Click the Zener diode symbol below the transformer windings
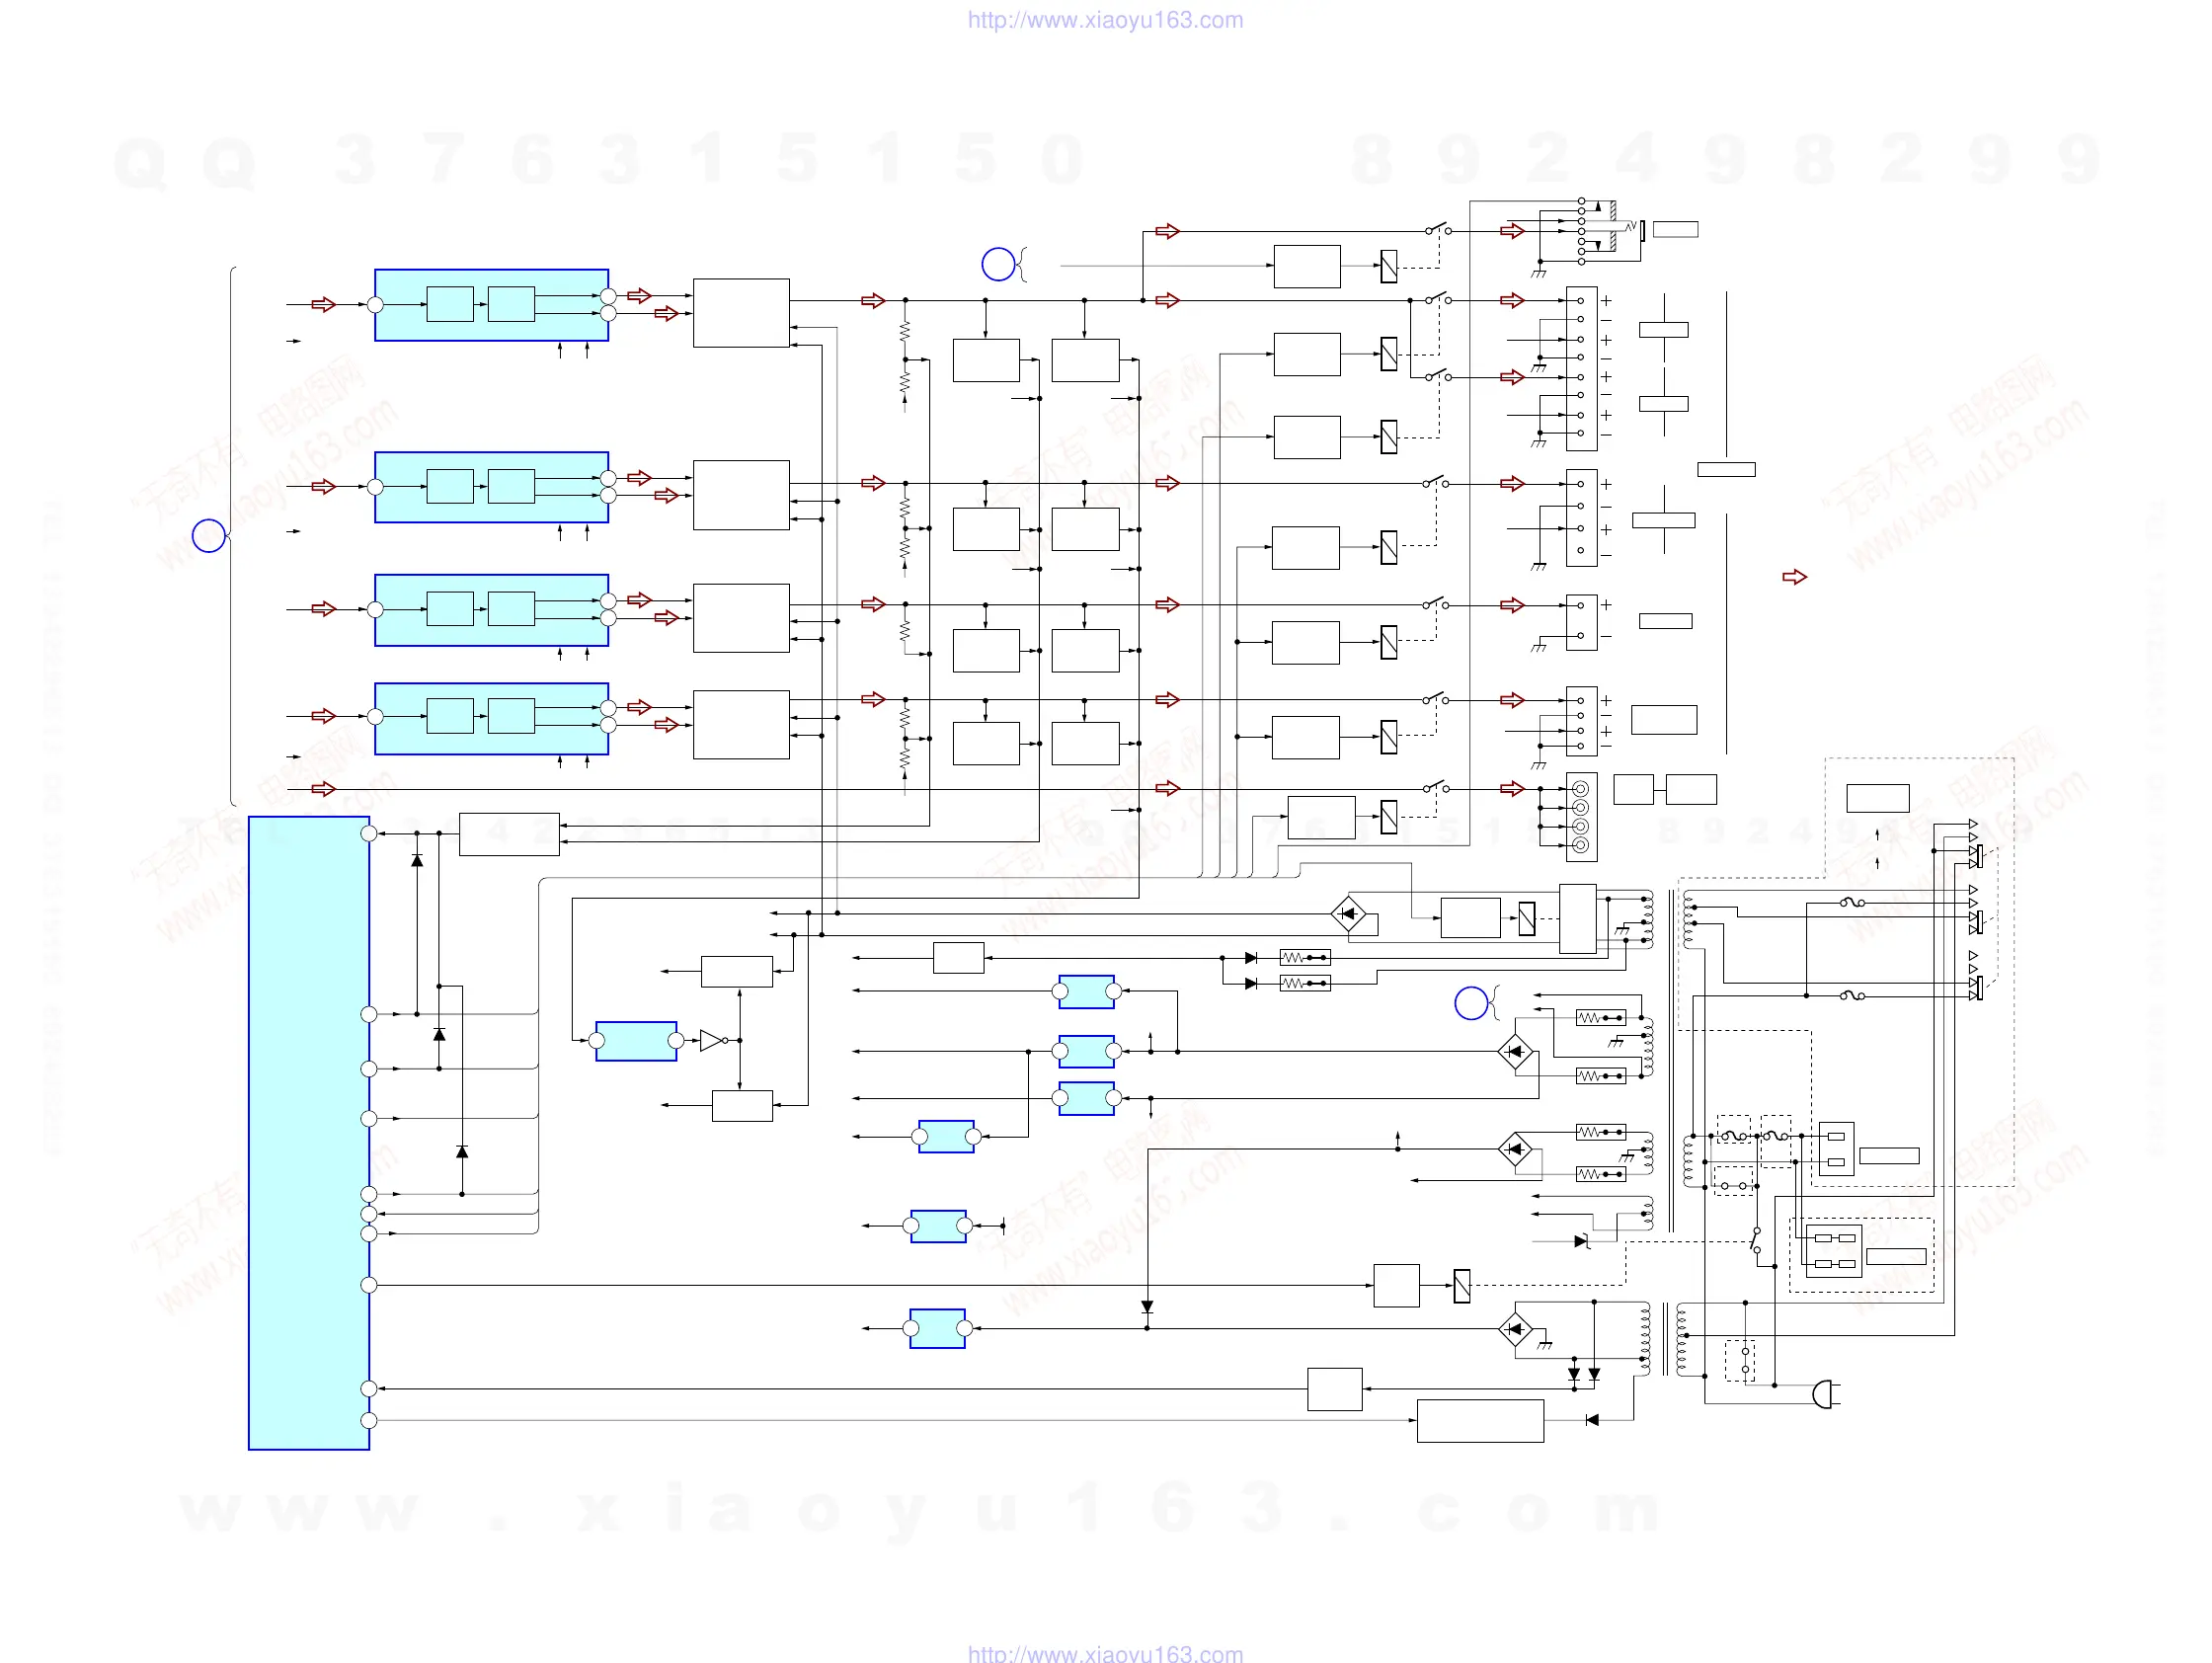 (1581, 1241)
